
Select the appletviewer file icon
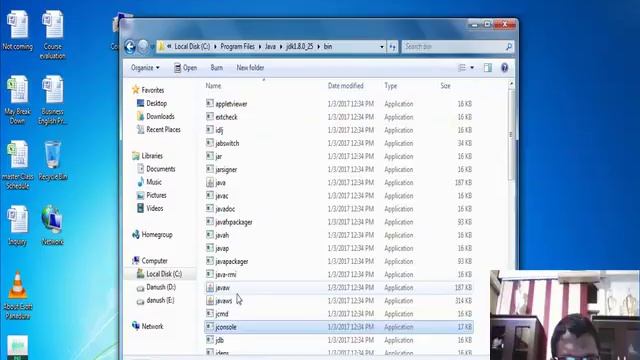click(x=210, y=104)
